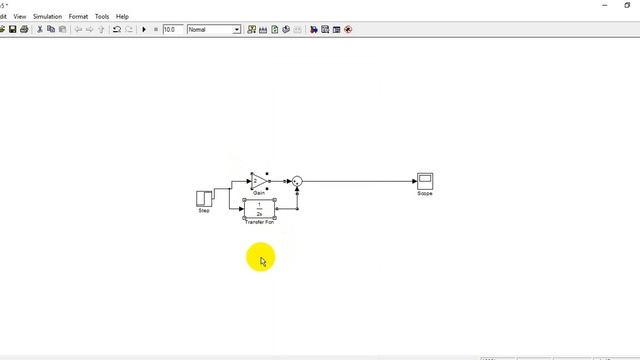Undo the last action
The height and width of the screenshot is (360, 640).
pyautogui.click(x=117, y=29)
